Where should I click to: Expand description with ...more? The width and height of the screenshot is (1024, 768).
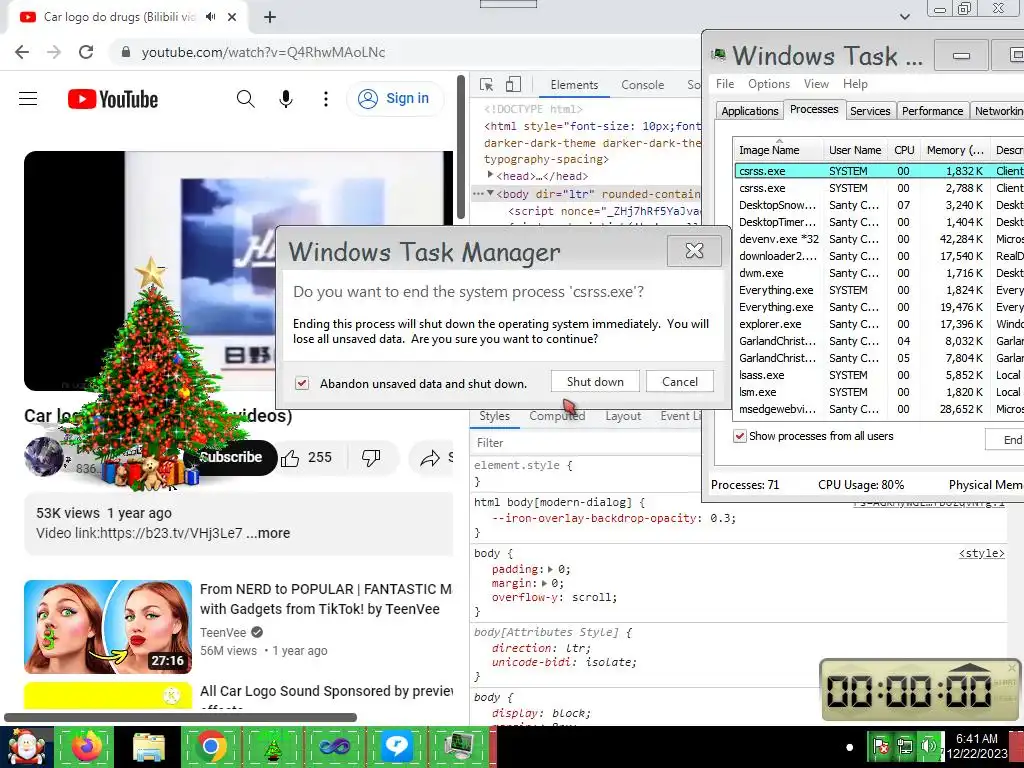[268, 533]
